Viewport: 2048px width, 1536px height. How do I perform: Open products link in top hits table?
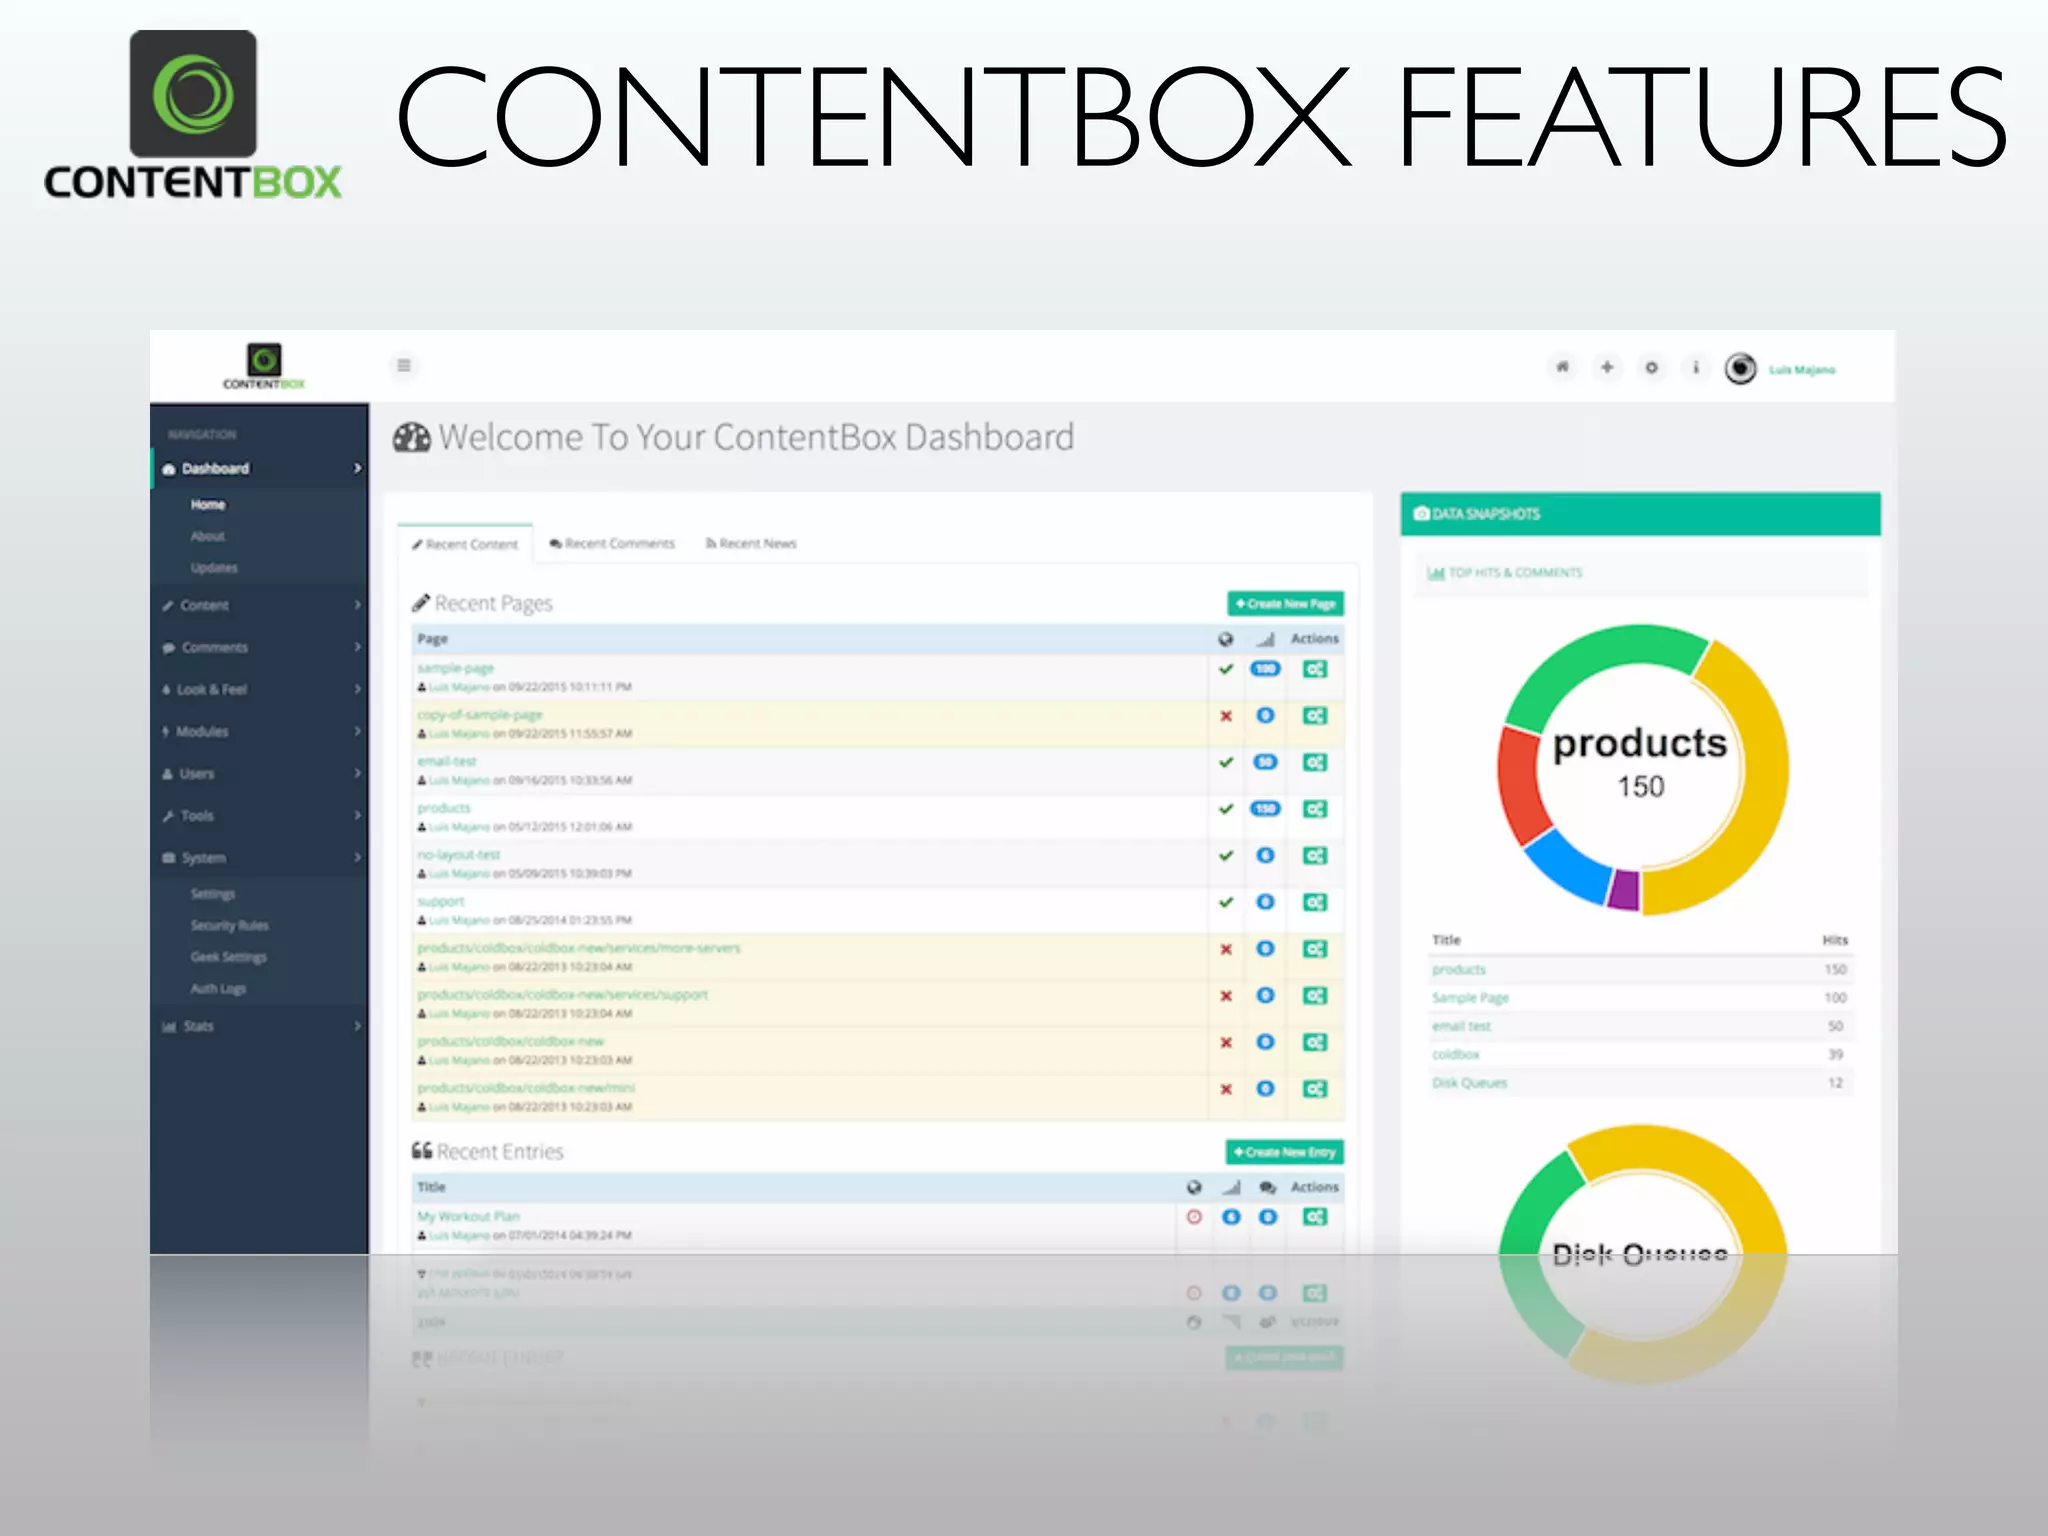point(1459,969)
